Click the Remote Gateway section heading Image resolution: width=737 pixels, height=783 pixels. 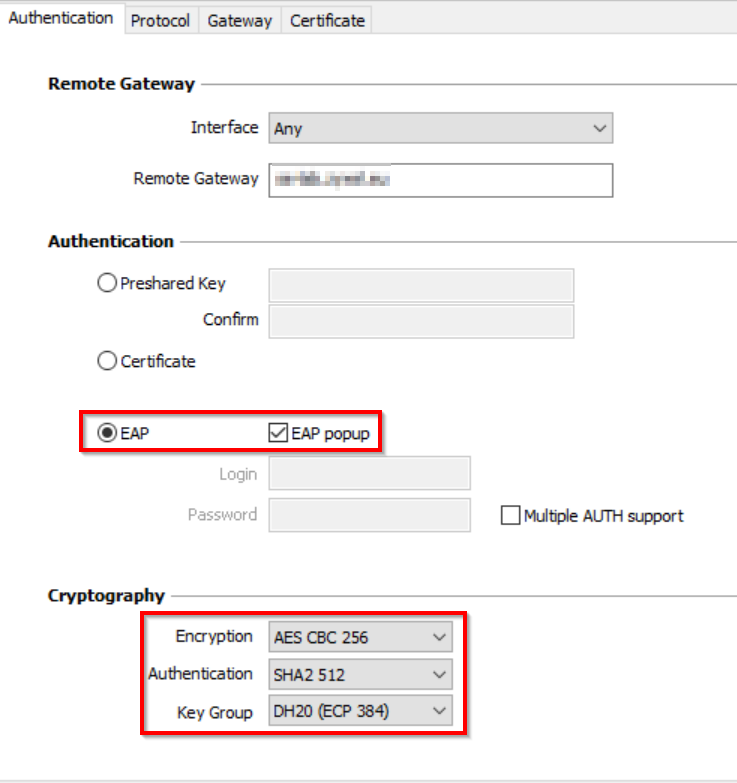[121, 85]
